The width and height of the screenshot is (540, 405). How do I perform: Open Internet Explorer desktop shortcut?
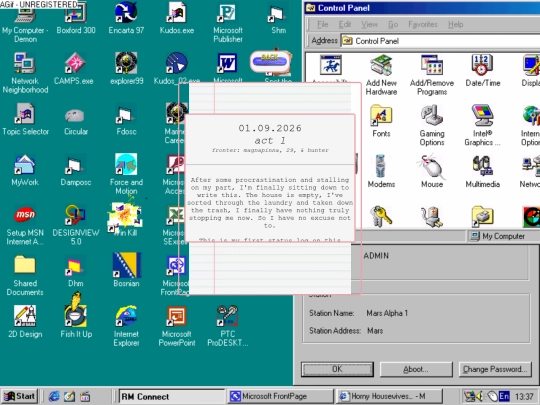coord(126,325)
